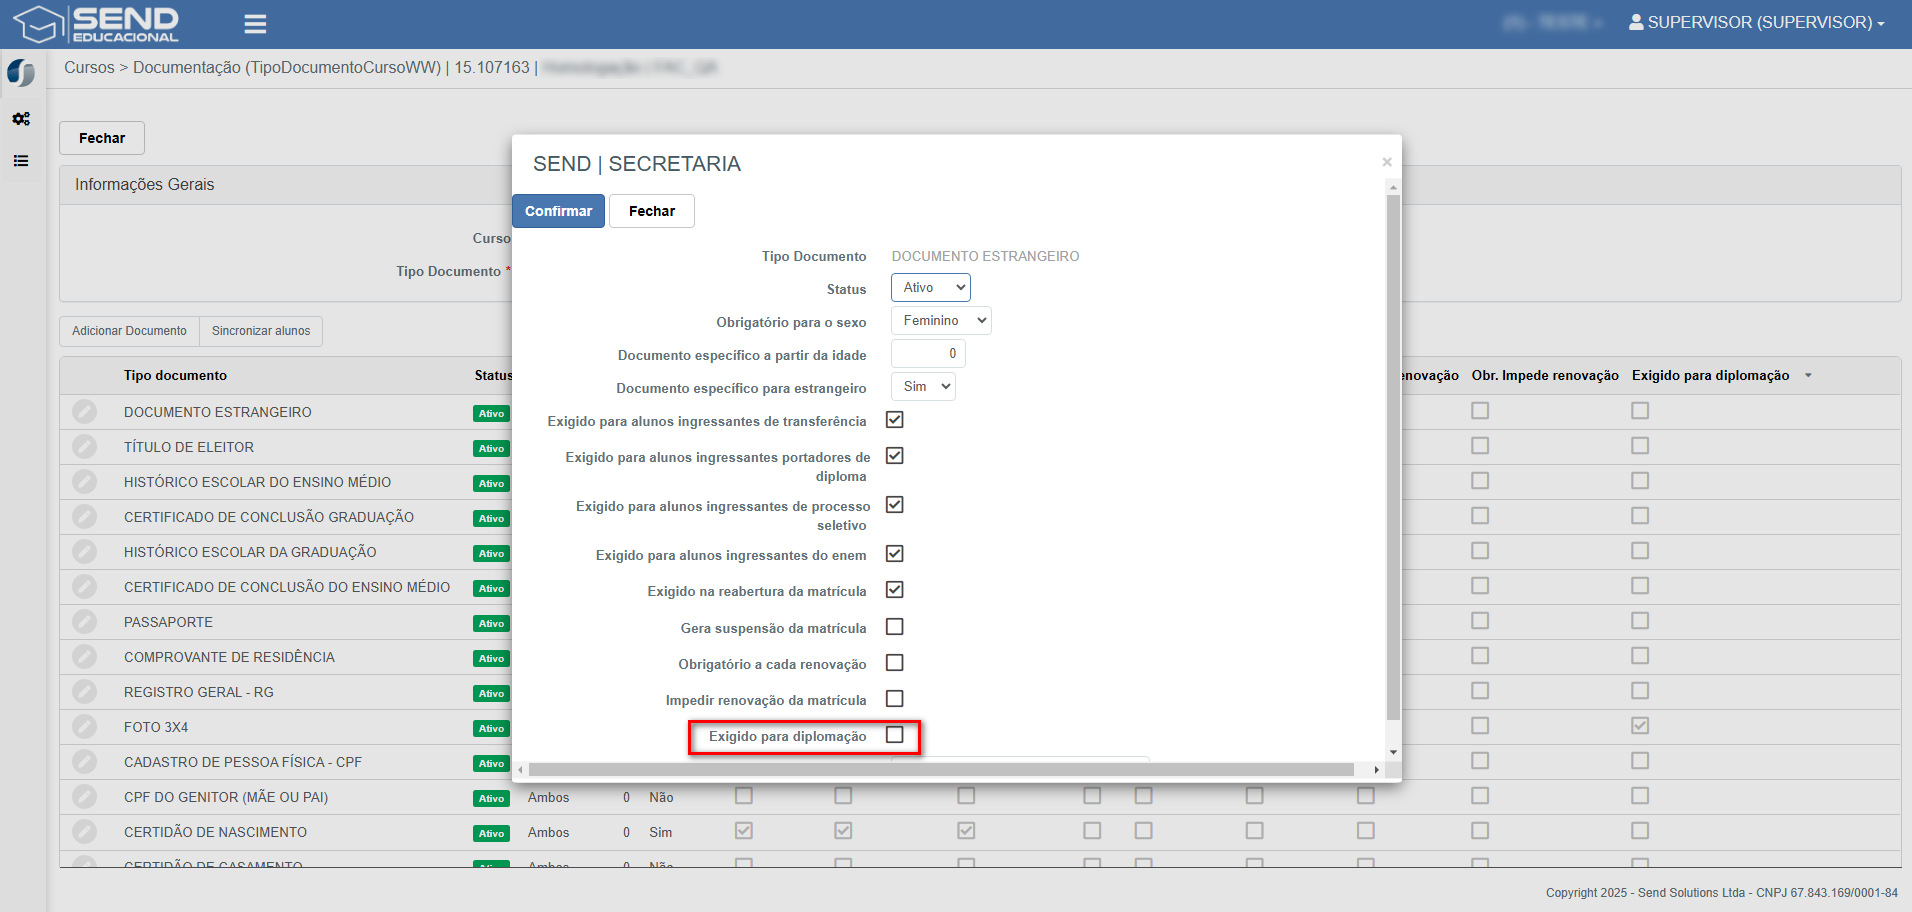Image resolution: width=1912 pixels, height=912 pixels.
Task: Click Adicionar Documento button
Action: point(129,331)
